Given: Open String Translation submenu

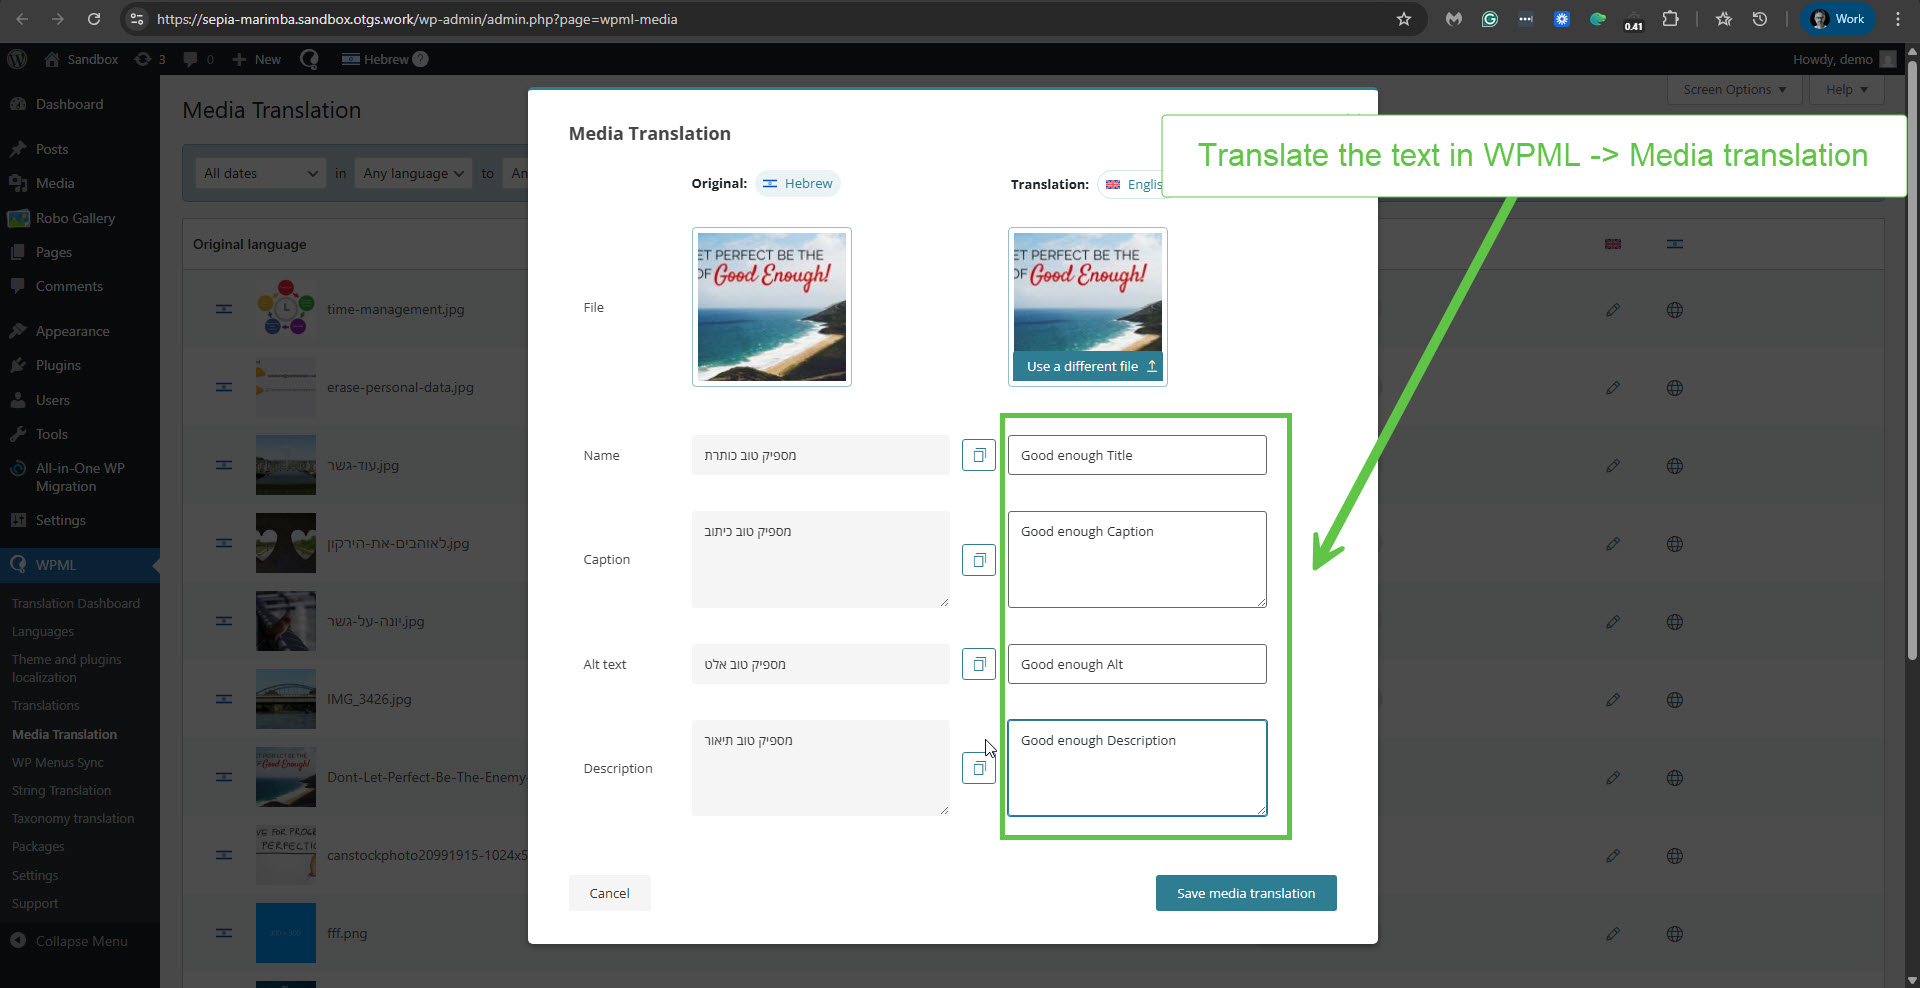Looking at the screenshot, I should (x=61, y=790).
